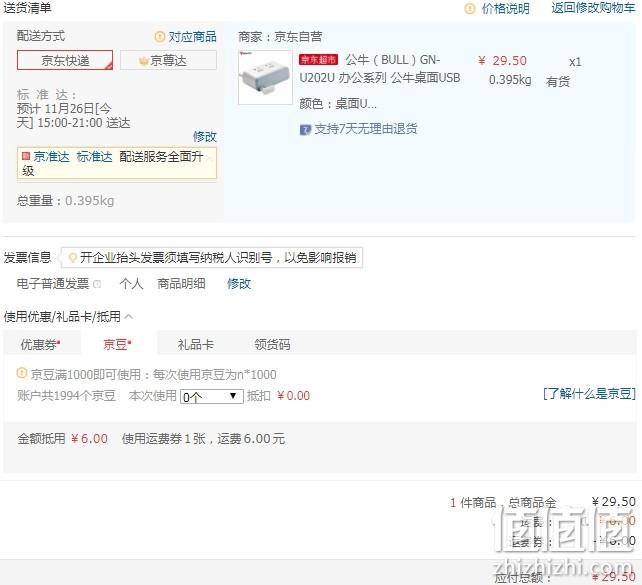Screen dimensions: 642x585
Task: Click info icon beside 对应商品
Action: 160,37
